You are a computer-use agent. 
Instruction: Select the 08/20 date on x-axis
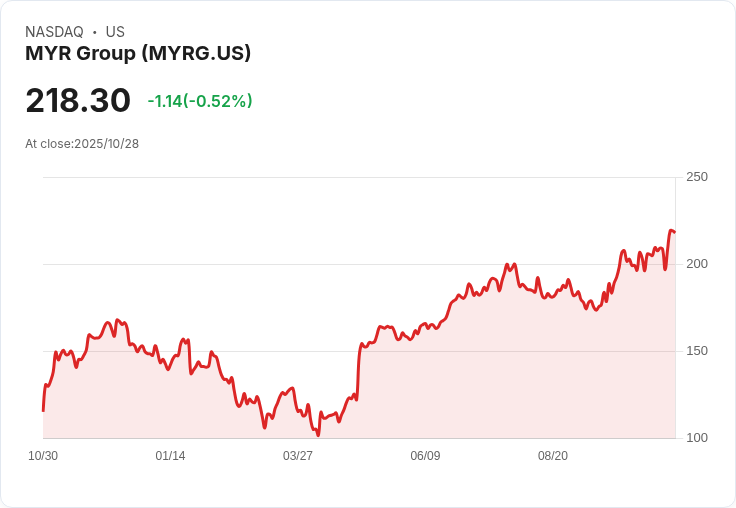553,456
